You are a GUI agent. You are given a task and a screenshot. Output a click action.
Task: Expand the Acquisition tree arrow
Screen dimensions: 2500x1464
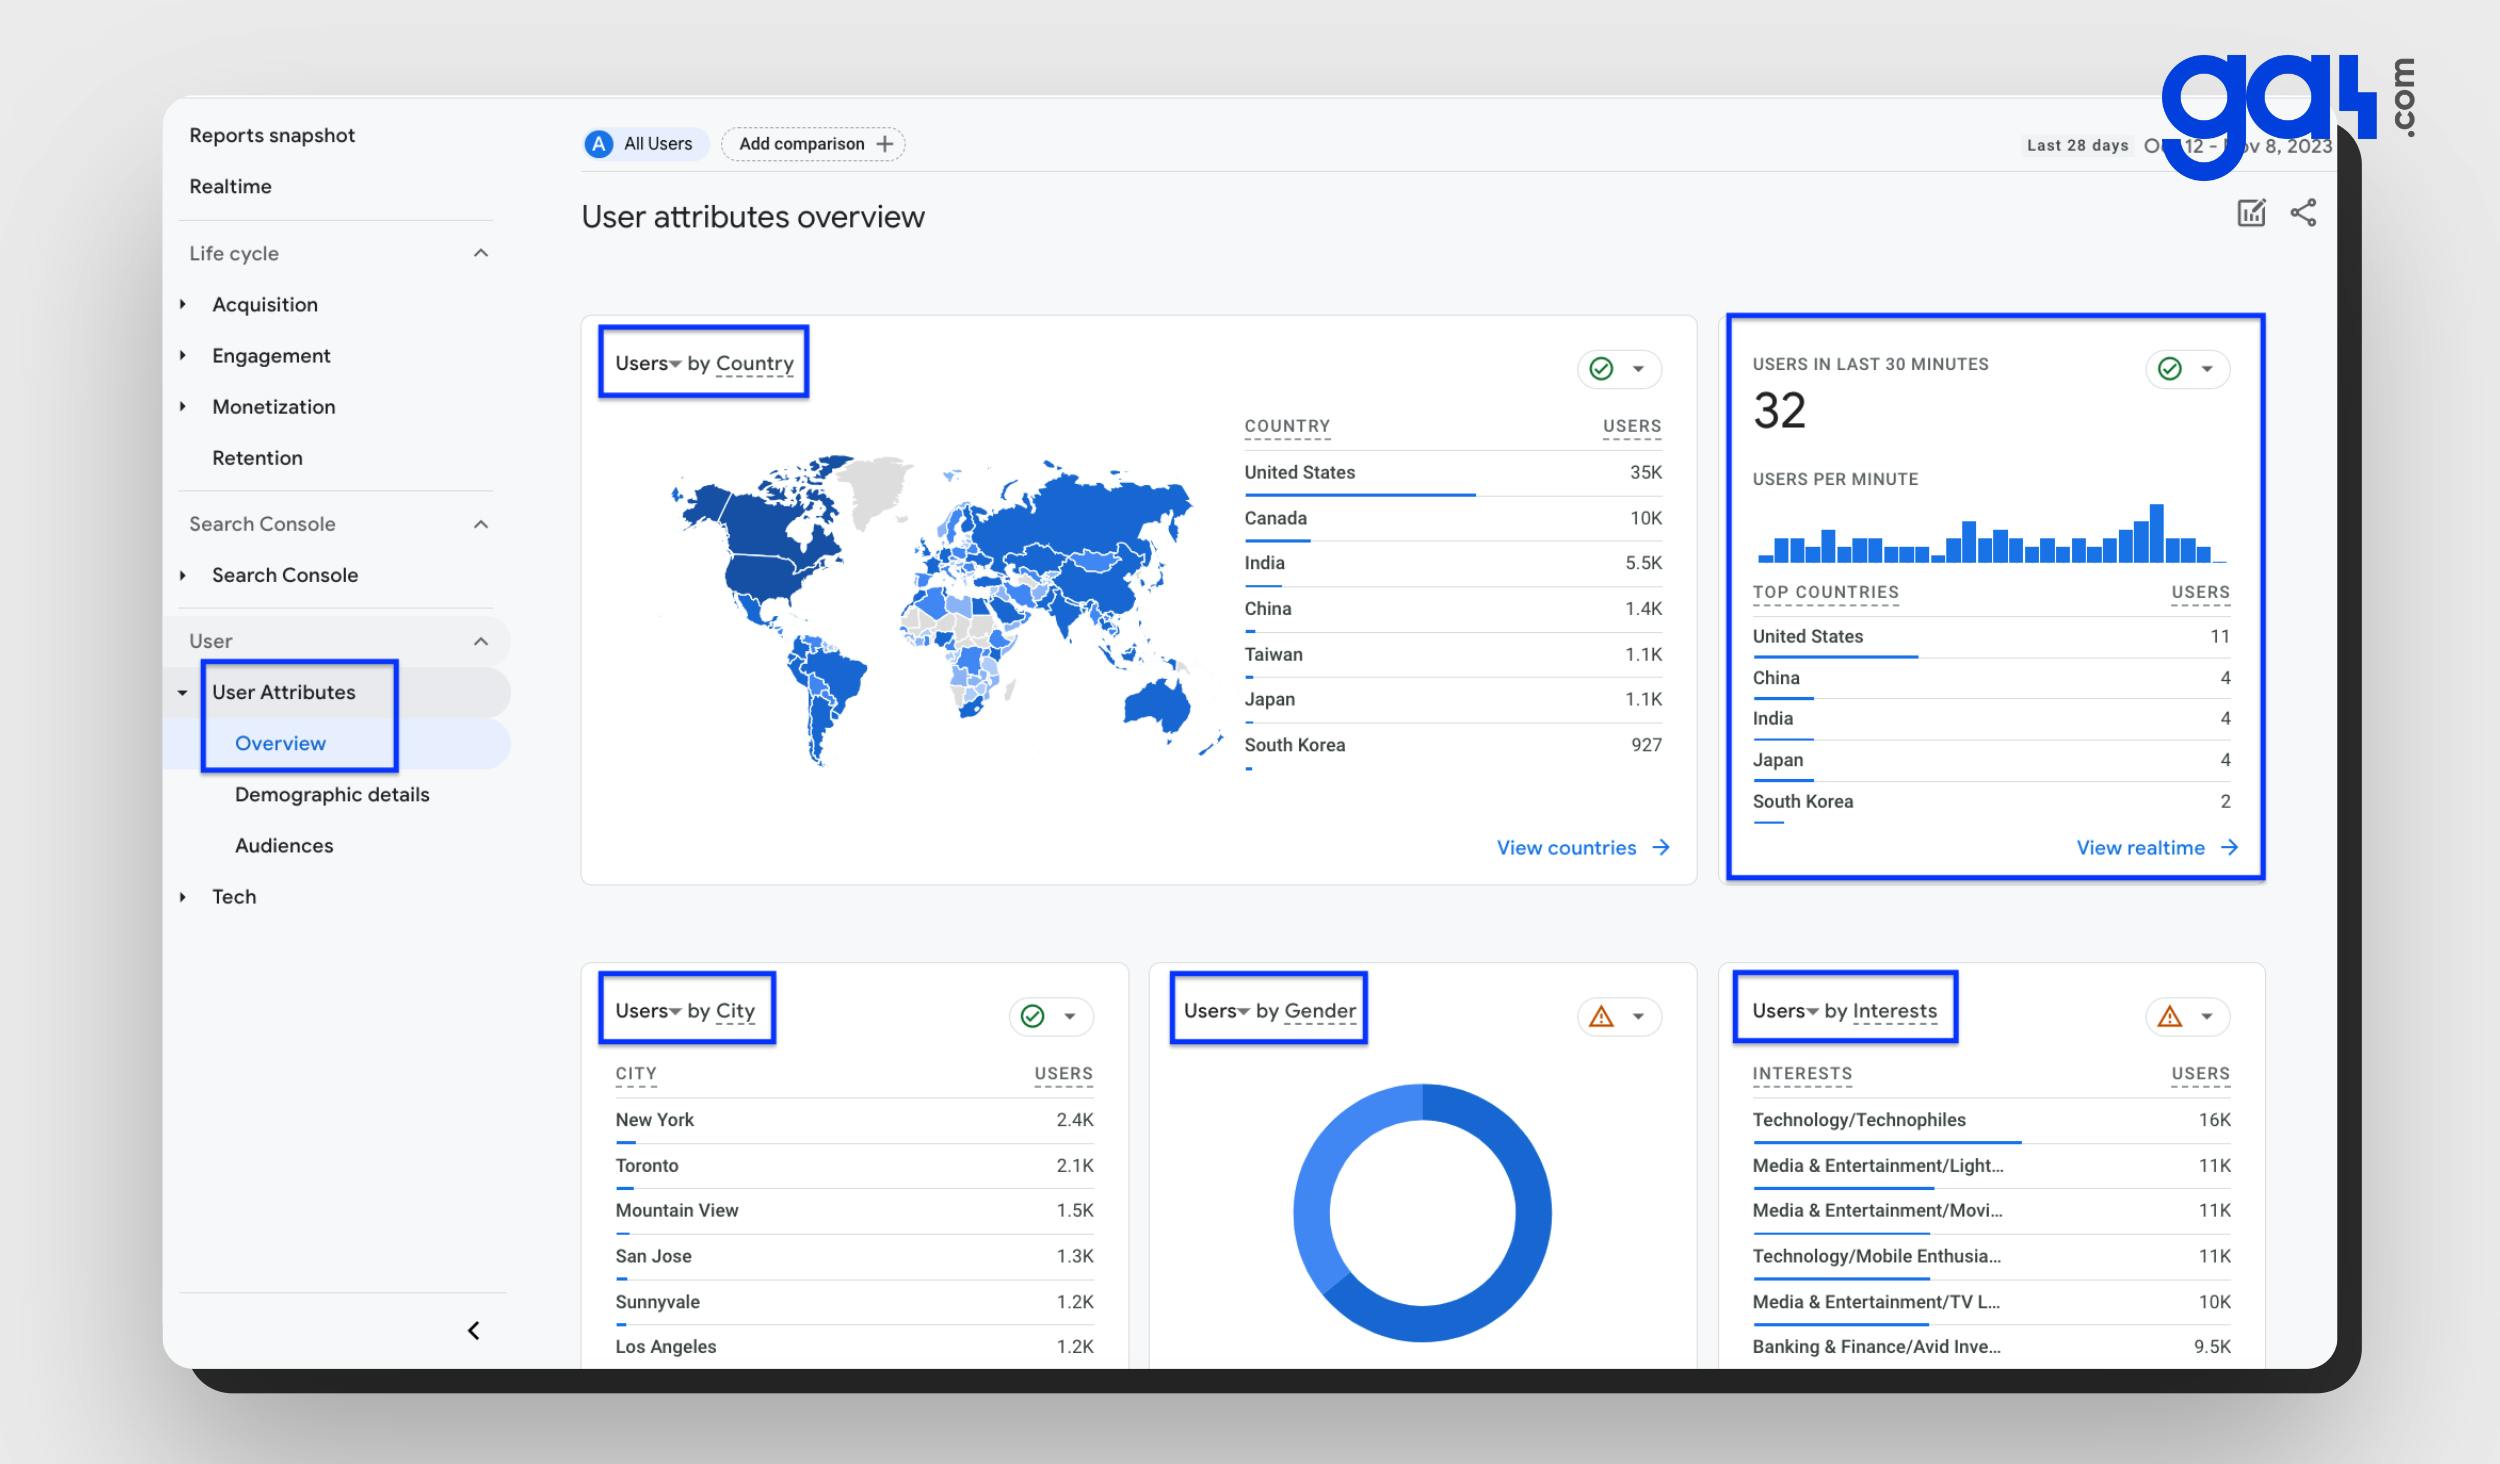point(183,304)
